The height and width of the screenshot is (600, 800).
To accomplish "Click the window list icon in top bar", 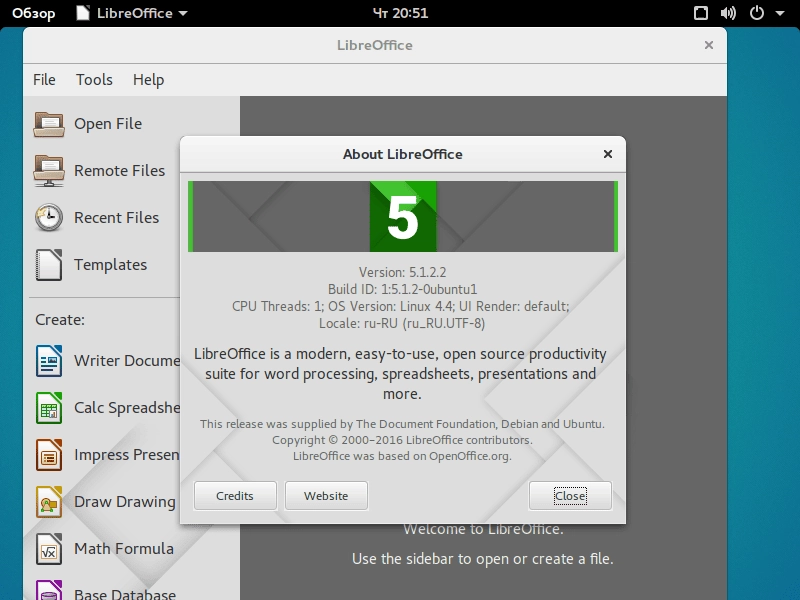I will pos(701,13).
